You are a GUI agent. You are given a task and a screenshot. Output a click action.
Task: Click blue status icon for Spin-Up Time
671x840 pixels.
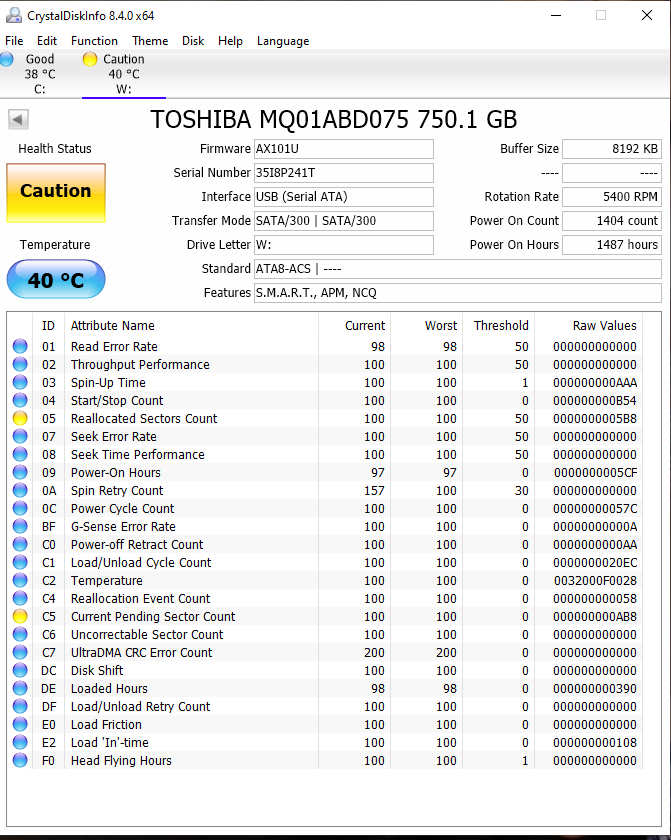coord(20,382)
